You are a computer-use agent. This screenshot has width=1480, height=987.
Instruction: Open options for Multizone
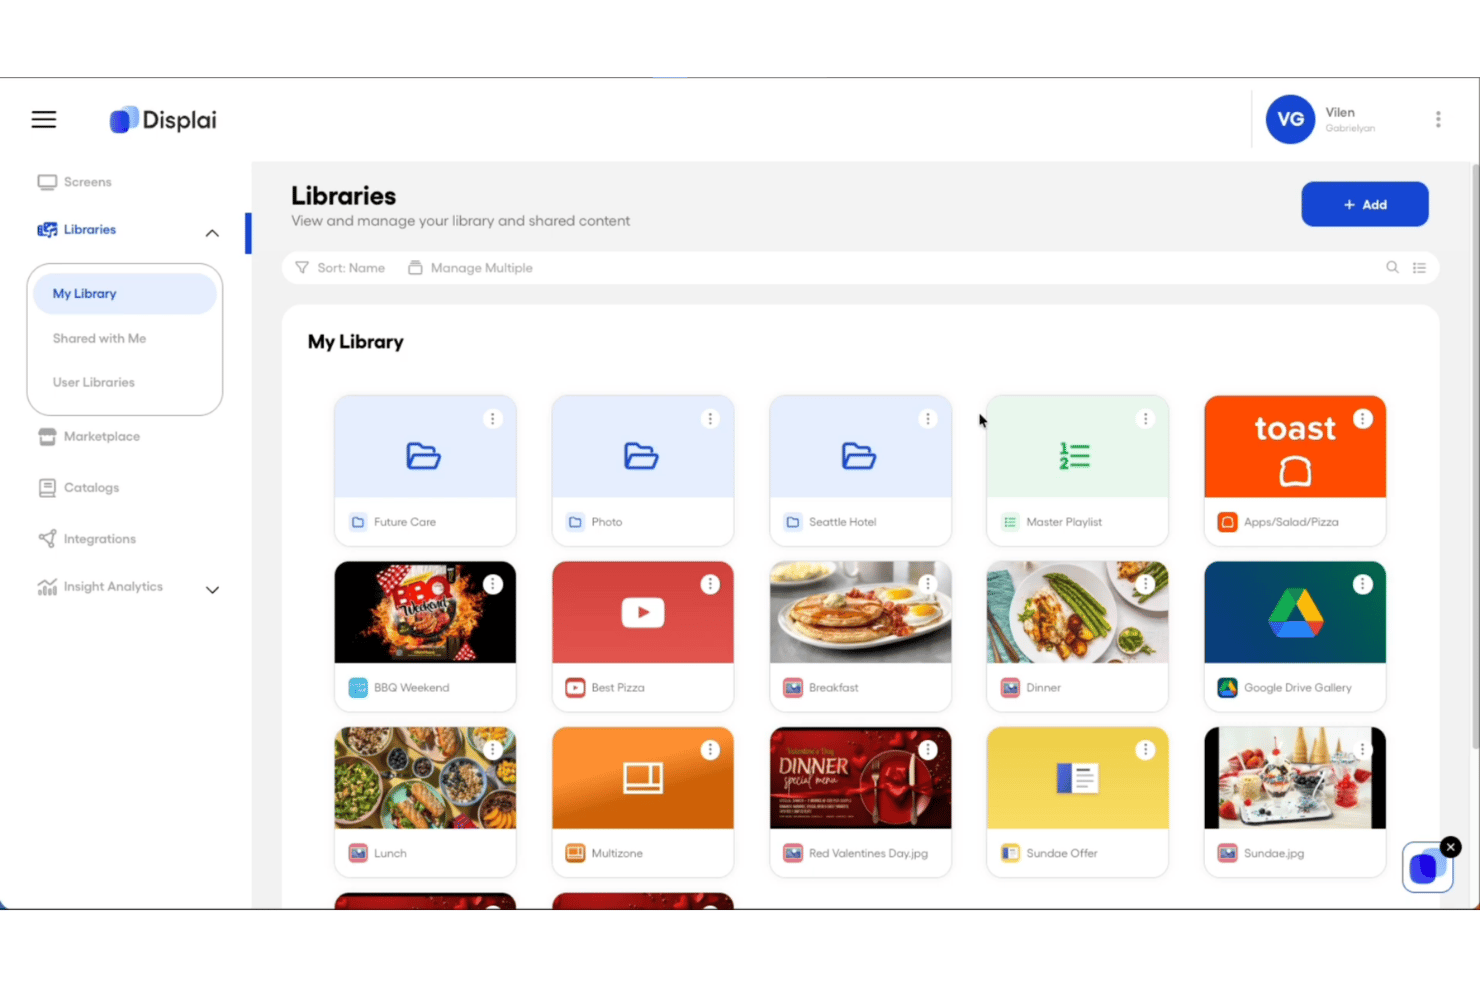(710, 750)
